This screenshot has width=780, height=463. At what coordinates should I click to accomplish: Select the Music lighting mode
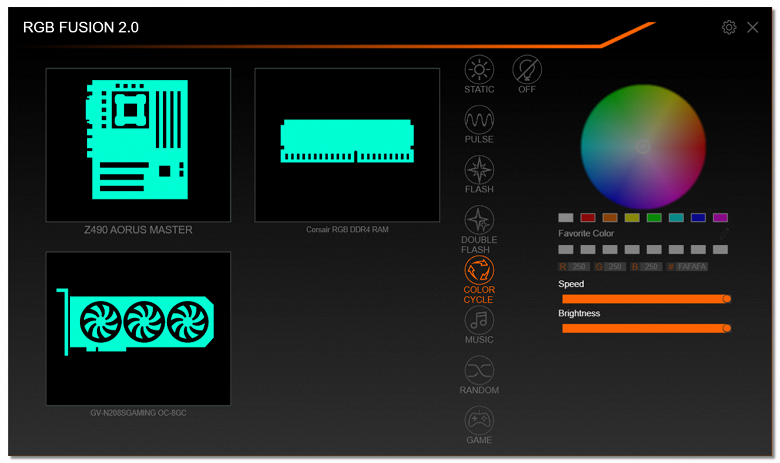[479, 320]
